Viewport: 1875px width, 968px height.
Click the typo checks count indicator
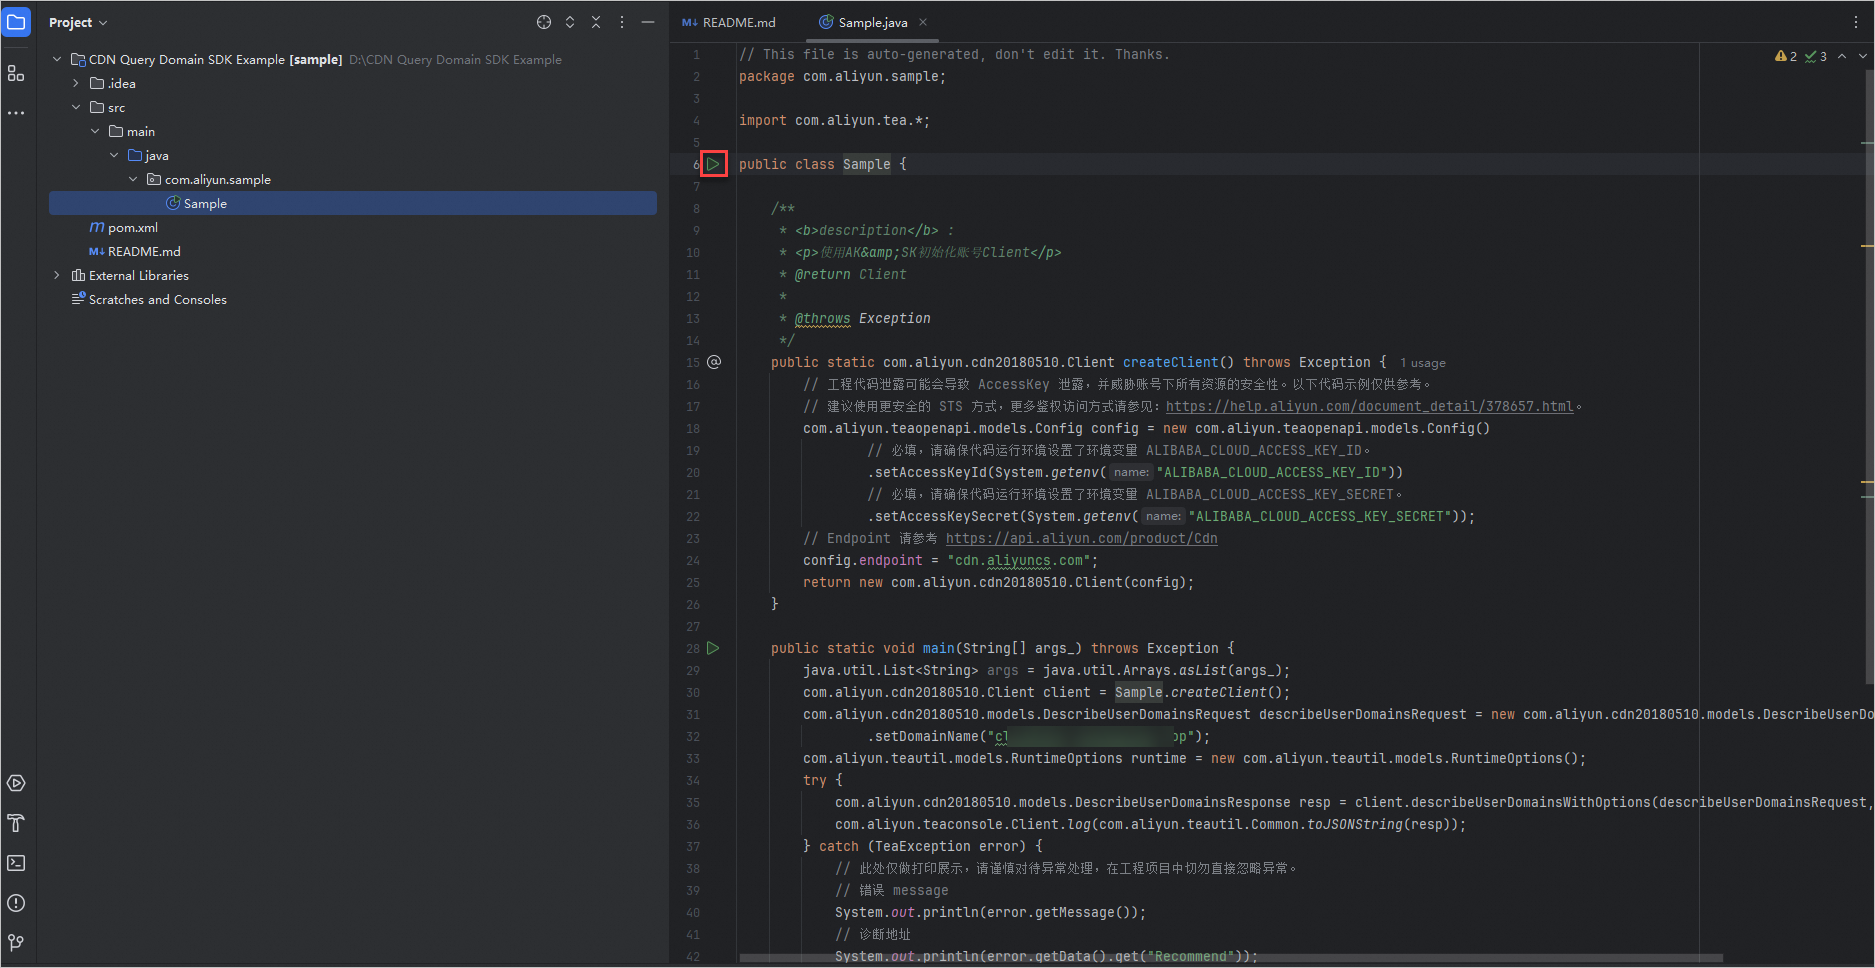tap(1816, 56)
